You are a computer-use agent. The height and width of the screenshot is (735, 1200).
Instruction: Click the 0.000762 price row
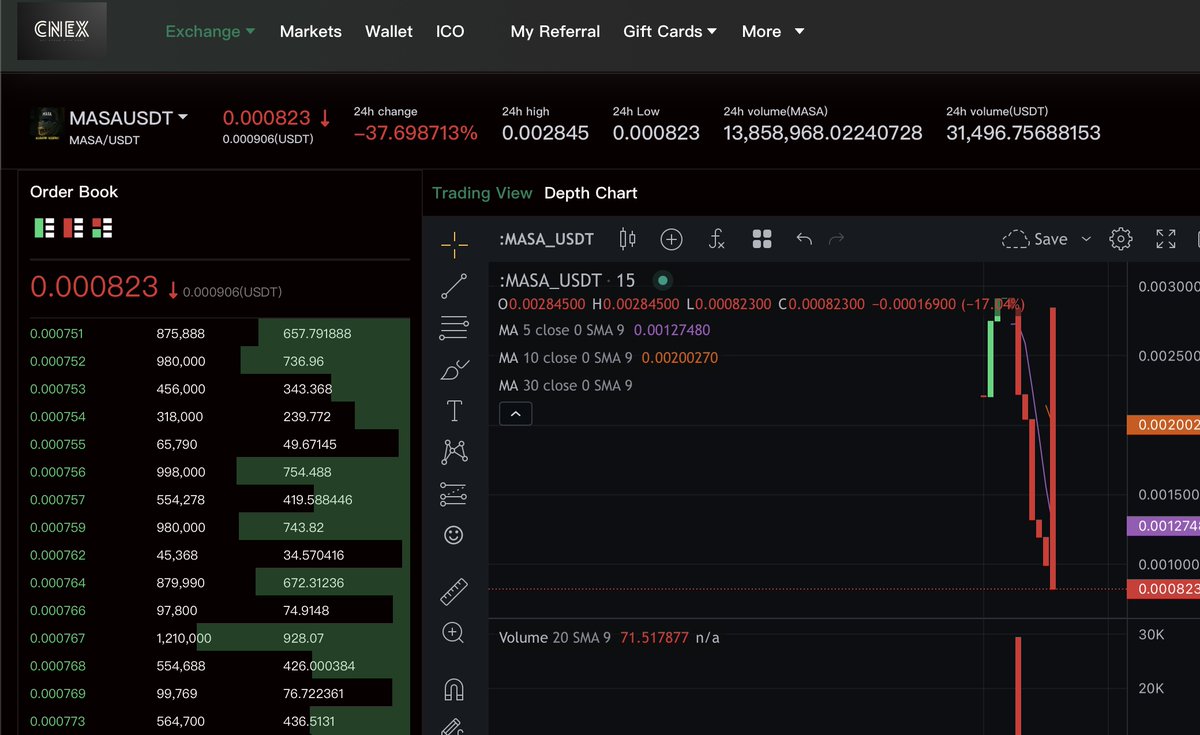click(x=214, y=555)
